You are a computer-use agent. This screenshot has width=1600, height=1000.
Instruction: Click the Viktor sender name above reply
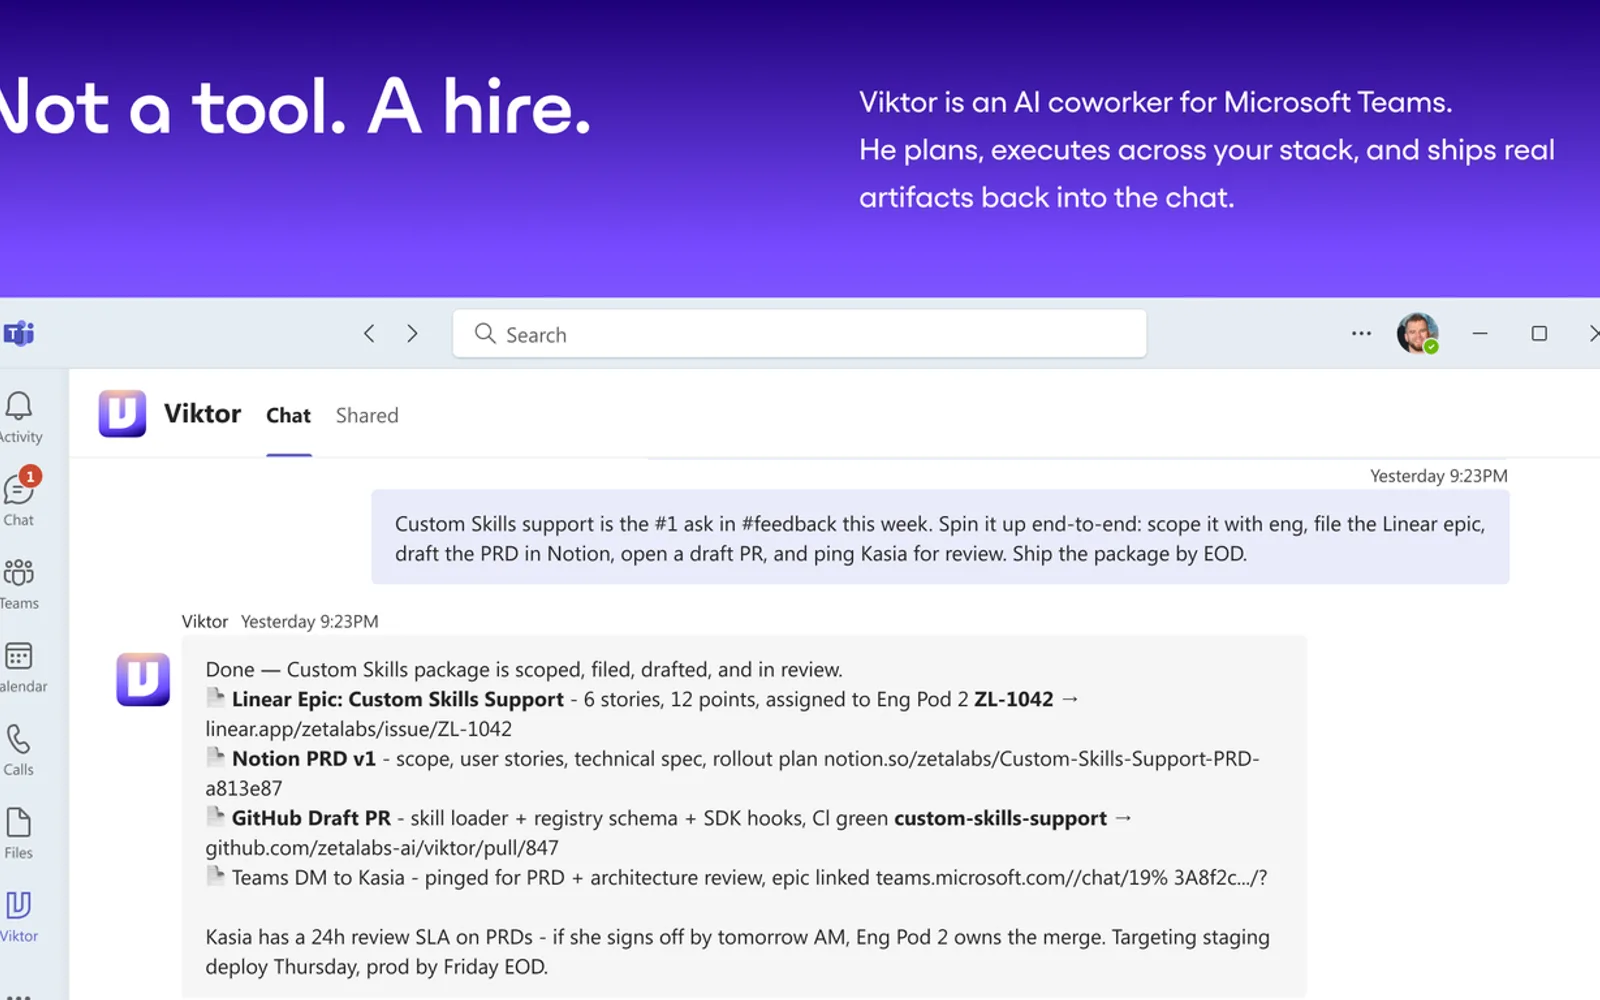pyautogui.click(x=205, y=622)
